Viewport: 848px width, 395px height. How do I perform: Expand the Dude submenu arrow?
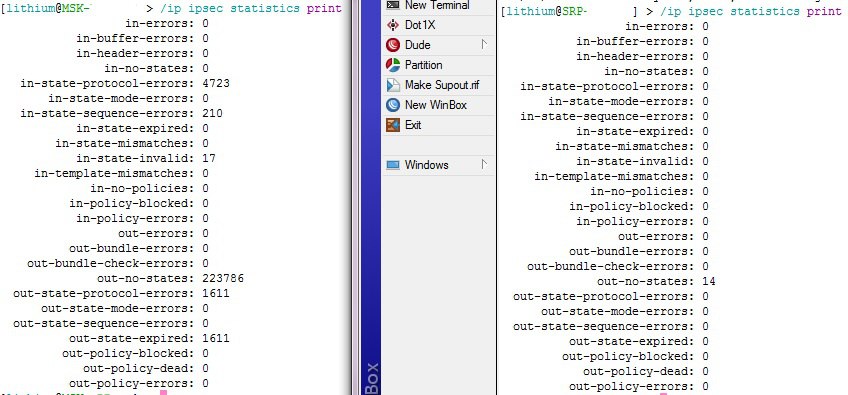coord(484,44)
